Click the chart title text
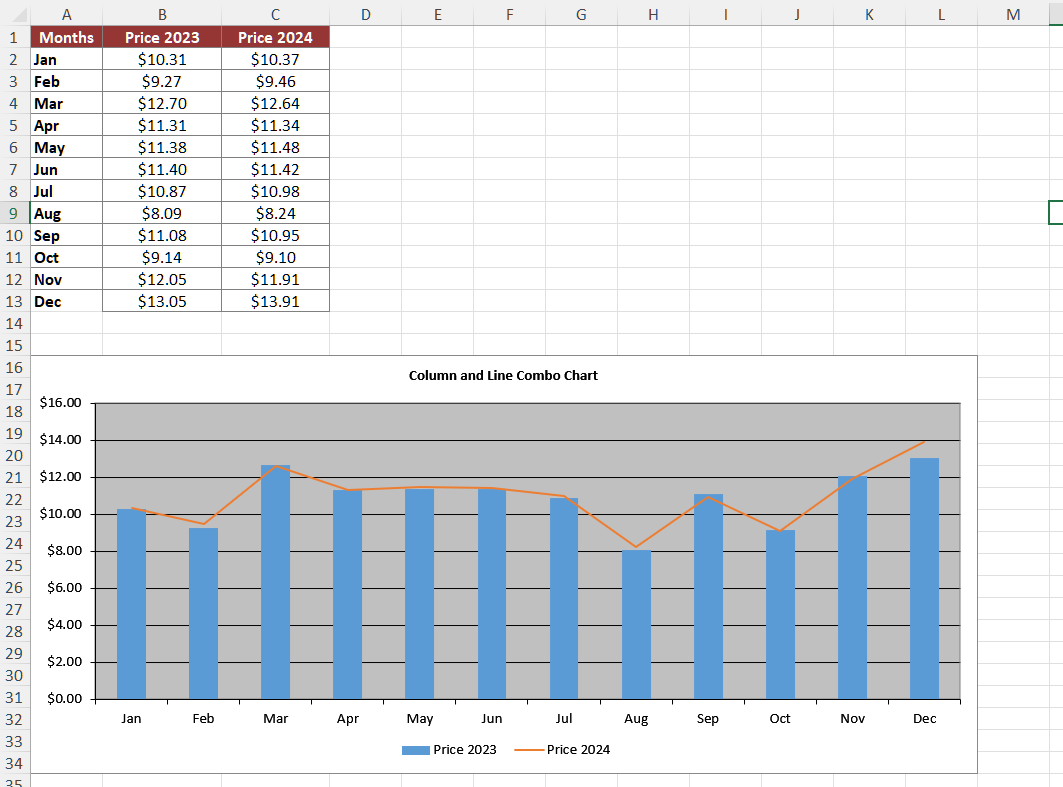 pyautogui.click(x=503, y=375)
